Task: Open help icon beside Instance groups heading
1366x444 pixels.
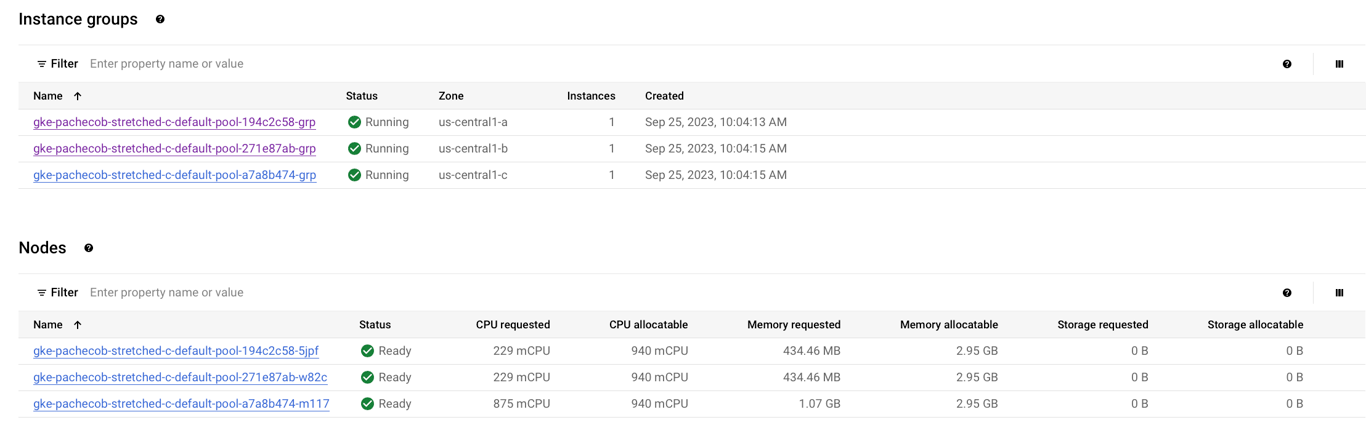Action: [x=160, y=19]
